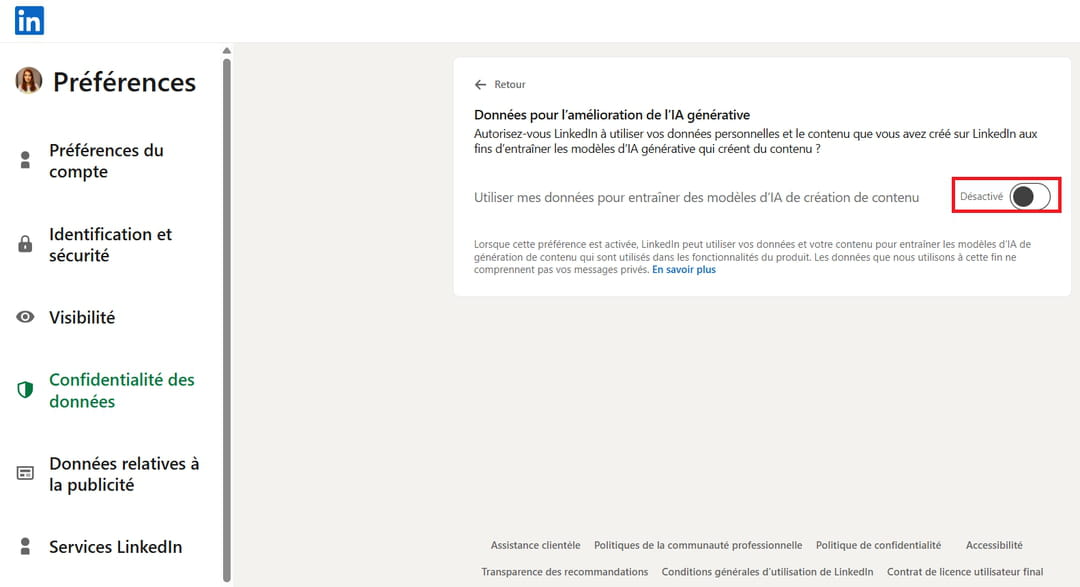Toggle the AI training data switch
The height and width of the screenshot is (587, 1080).
coord(1029,197)
